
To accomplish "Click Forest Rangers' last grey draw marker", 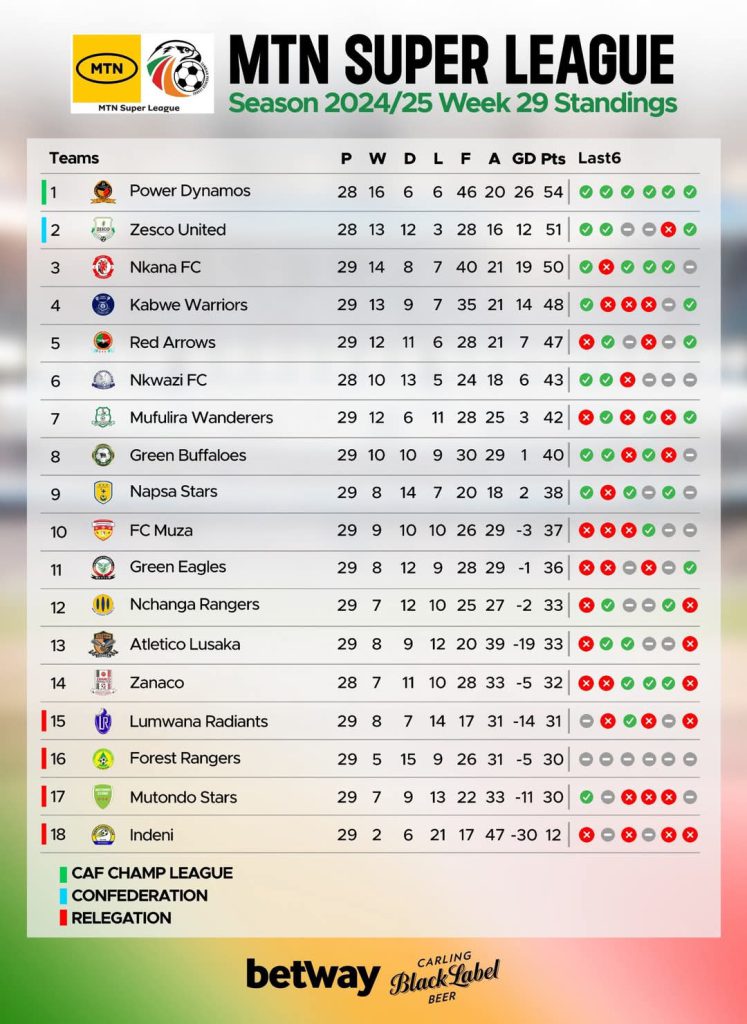I will [x=690, y=759].
